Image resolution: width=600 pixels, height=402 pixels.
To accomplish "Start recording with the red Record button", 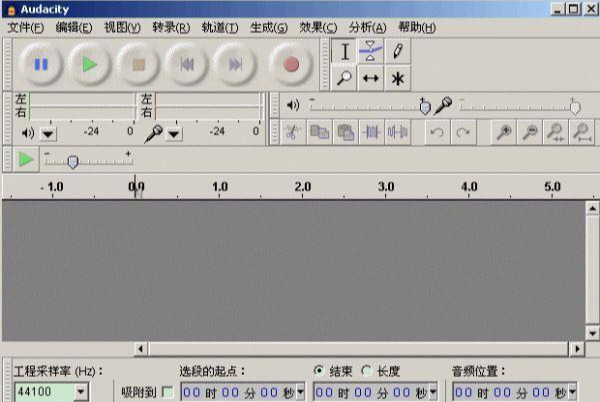I will point(291,64).
